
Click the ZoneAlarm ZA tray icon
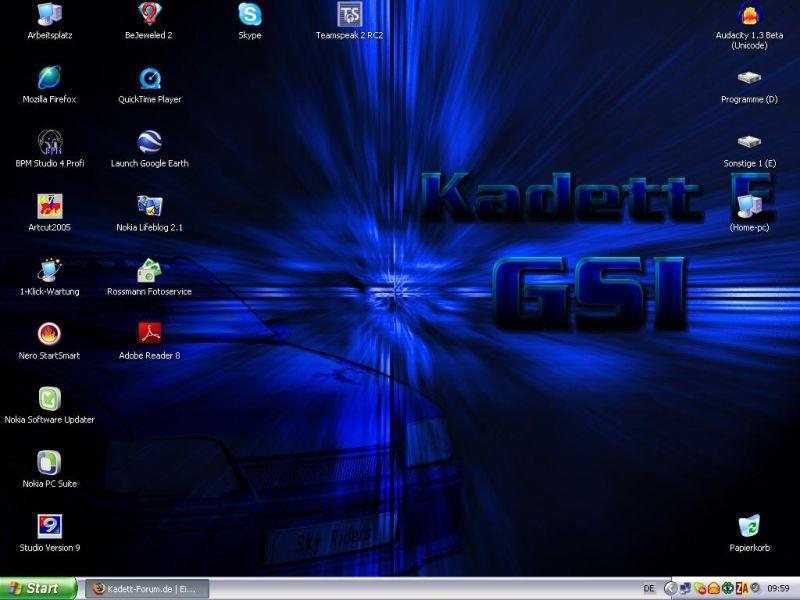tap(742, 589)
